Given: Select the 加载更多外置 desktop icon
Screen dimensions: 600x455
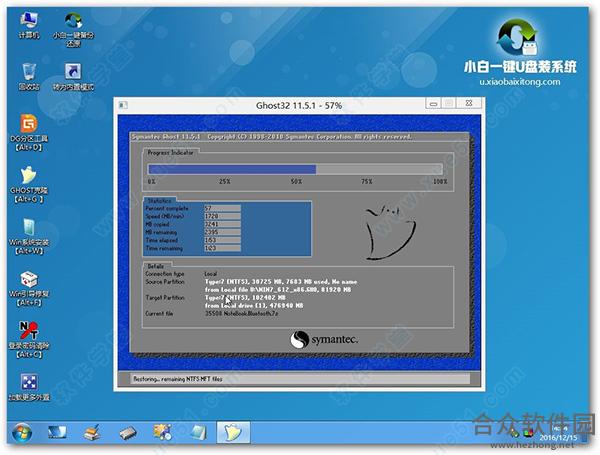Looking at the screenshot, I should pyautogui.click(x=29, y=387).
